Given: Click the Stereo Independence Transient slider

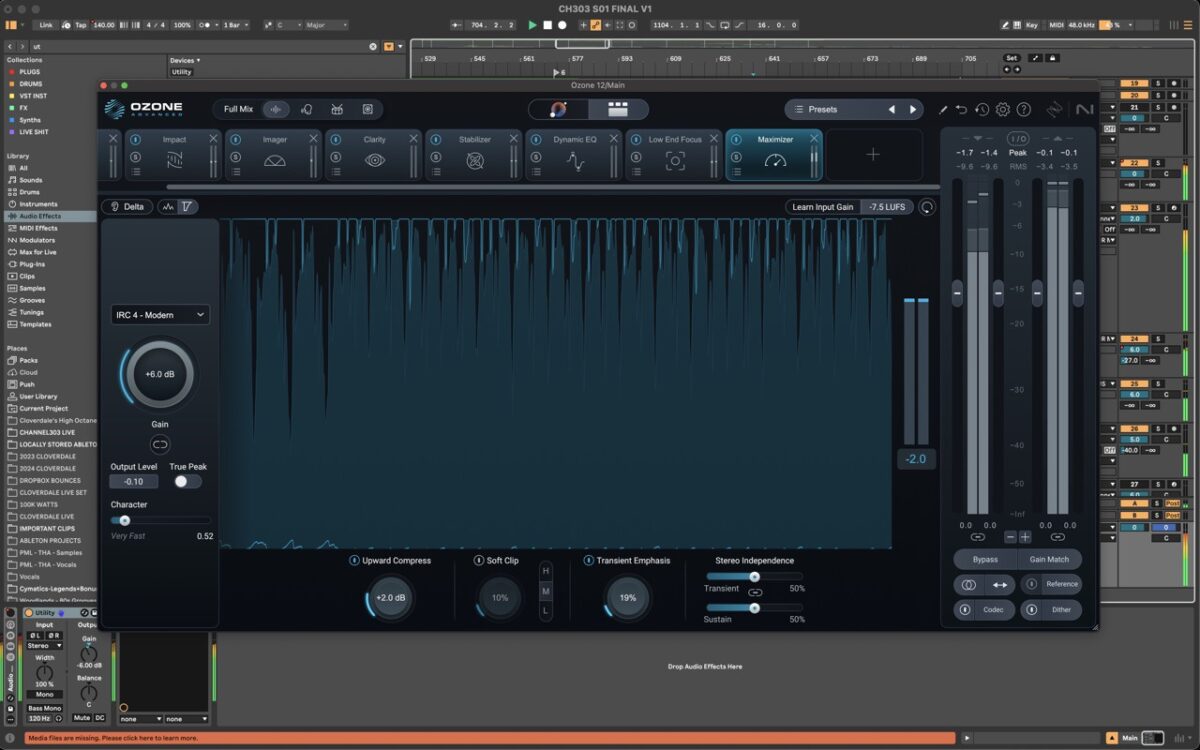Looking at the screenshot, I should pos(754,576).
